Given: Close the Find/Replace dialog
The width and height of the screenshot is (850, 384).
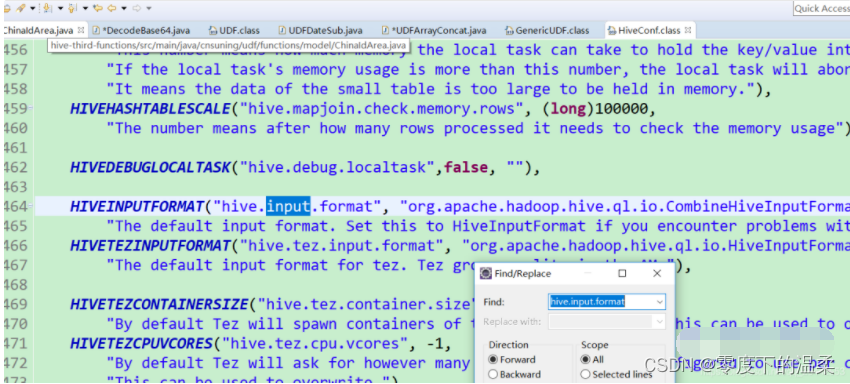Looking at the screenshot, I should click(657, 274).
